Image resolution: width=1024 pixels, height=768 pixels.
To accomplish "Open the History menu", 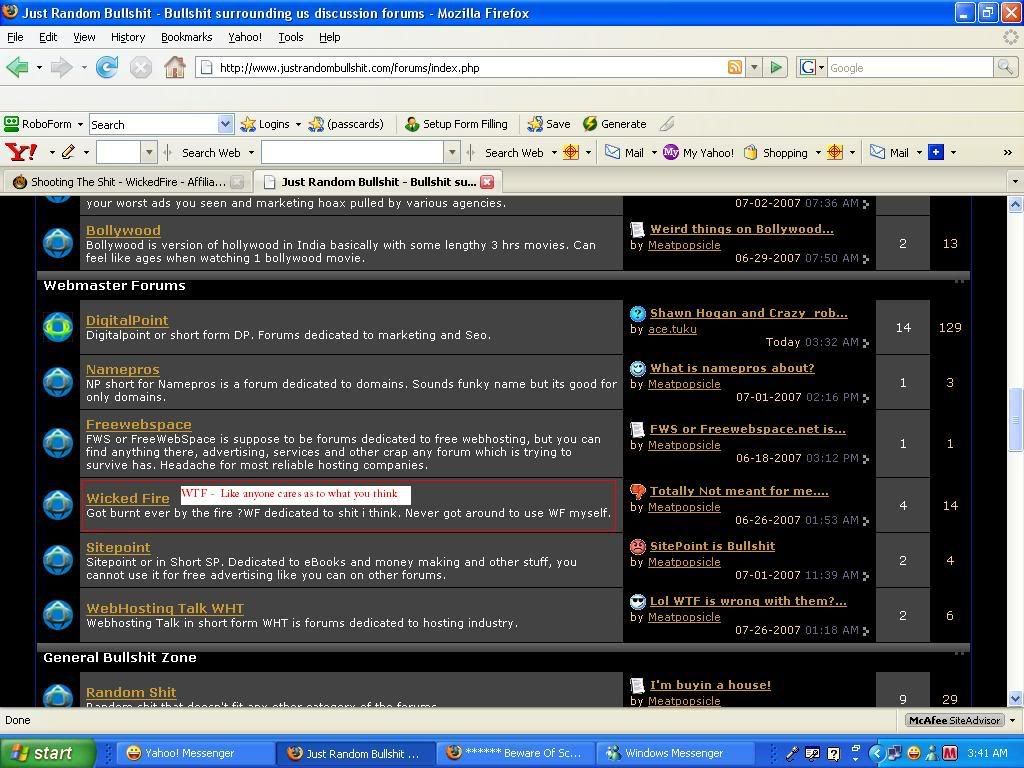I will tap(128, 37).
